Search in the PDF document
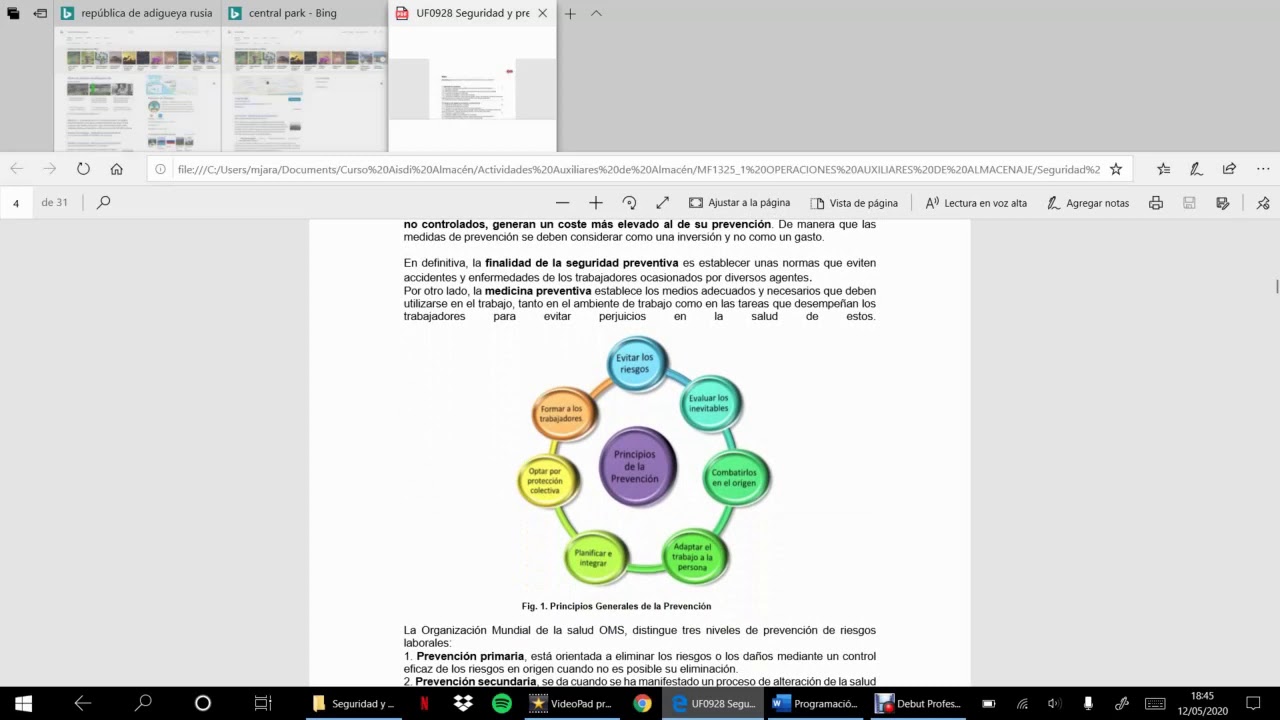Screen dimensions: 1280x720 coord(103,202)
